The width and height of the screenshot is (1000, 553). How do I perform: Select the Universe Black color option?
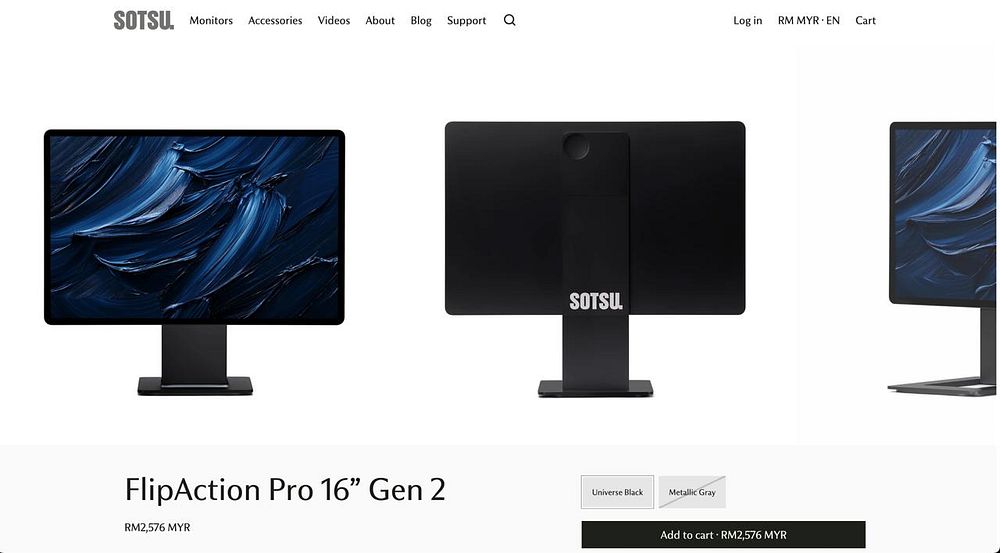coord(617,492)
